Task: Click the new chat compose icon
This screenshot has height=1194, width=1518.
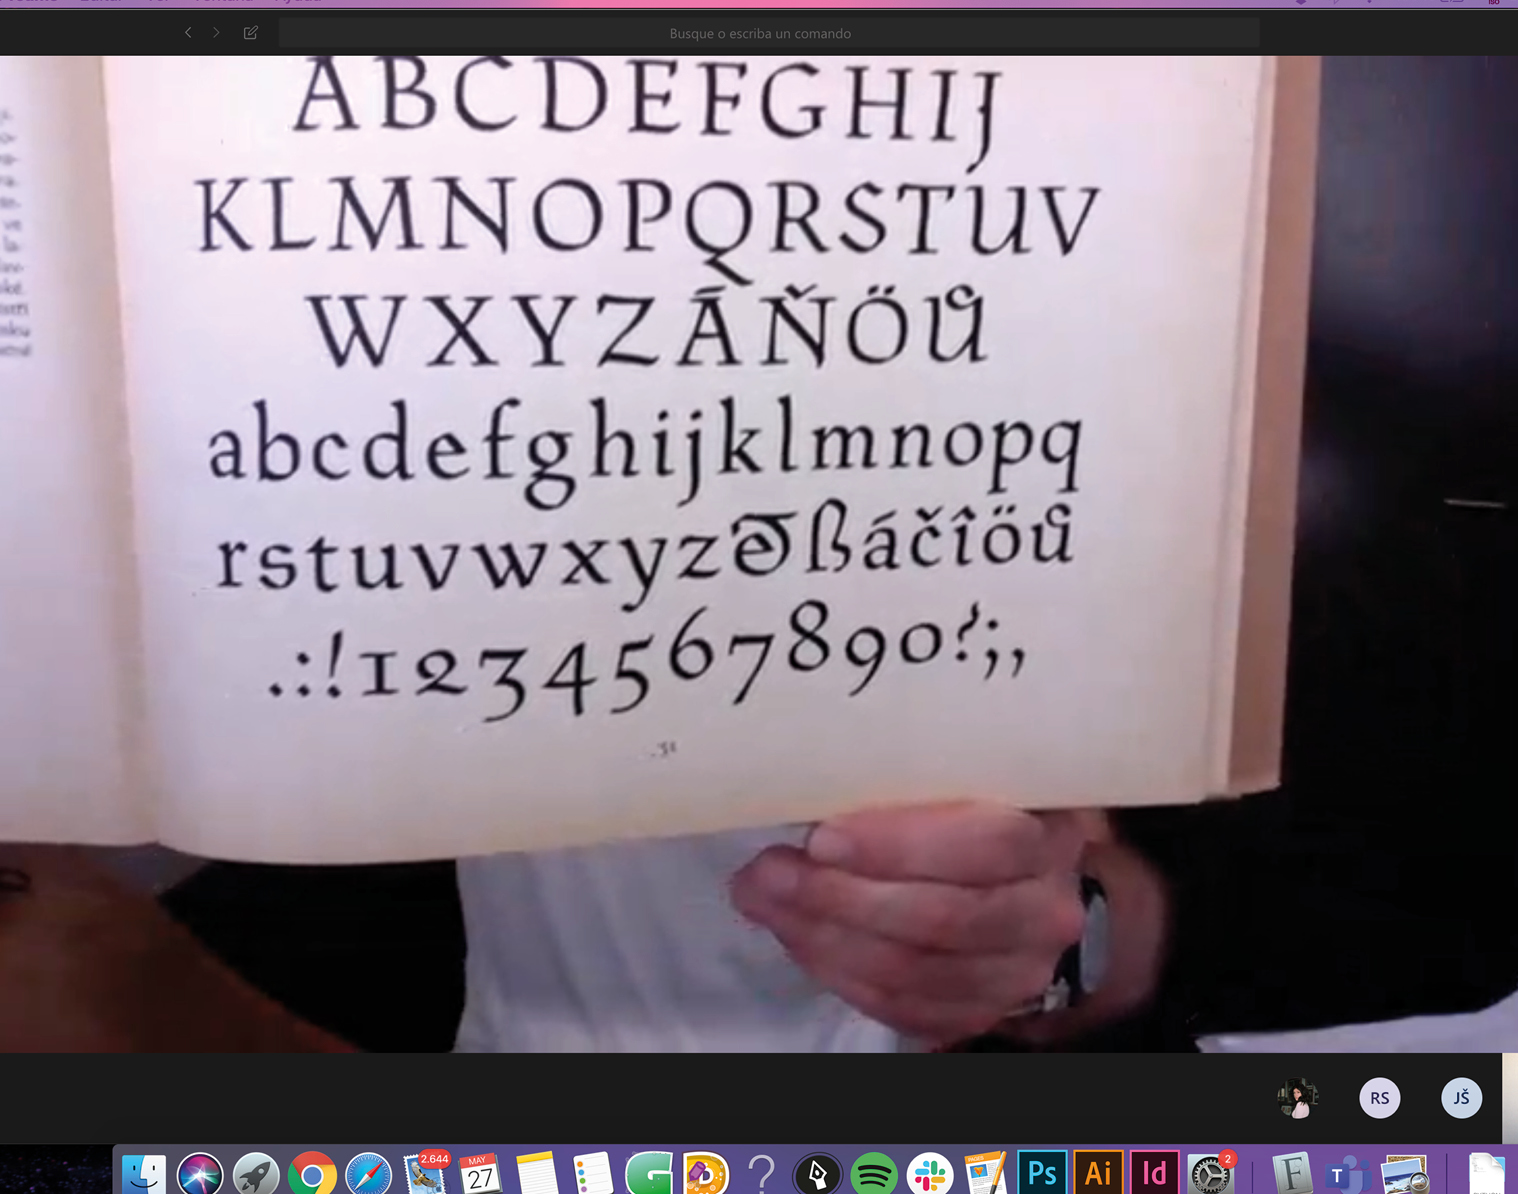Action: 251,33
